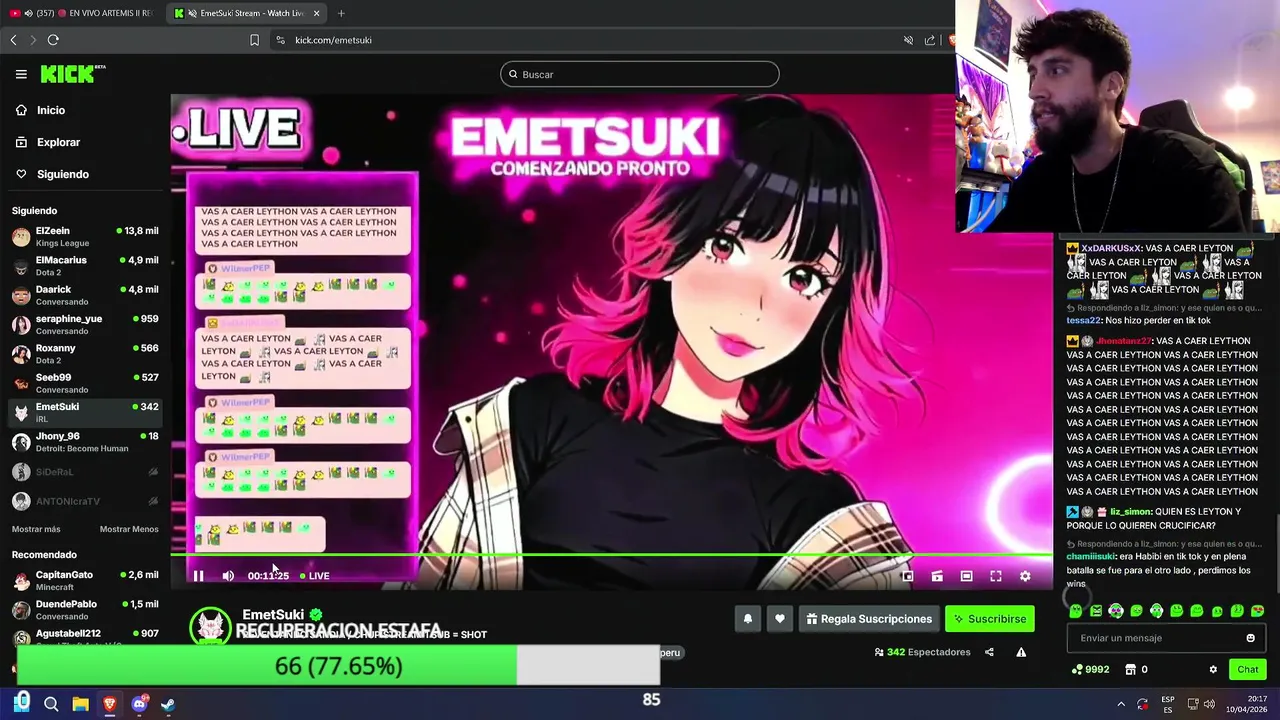Open clip creation icon in player
The image size is (1280, 720).
tap(937, 576)
